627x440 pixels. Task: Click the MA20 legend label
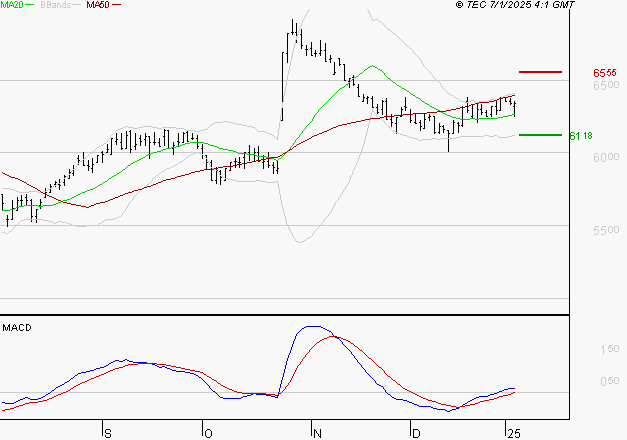tap(12, 5)
